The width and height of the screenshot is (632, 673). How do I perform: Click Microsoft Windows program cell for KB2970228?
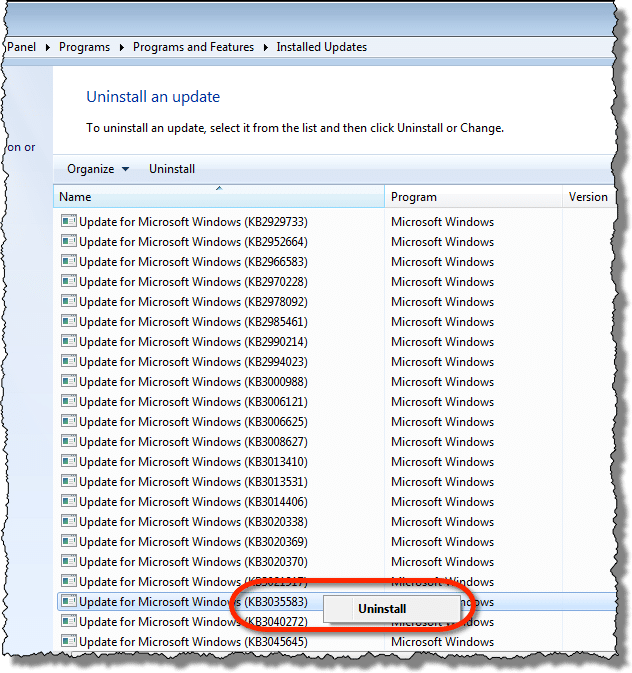(x=442, y=282)
